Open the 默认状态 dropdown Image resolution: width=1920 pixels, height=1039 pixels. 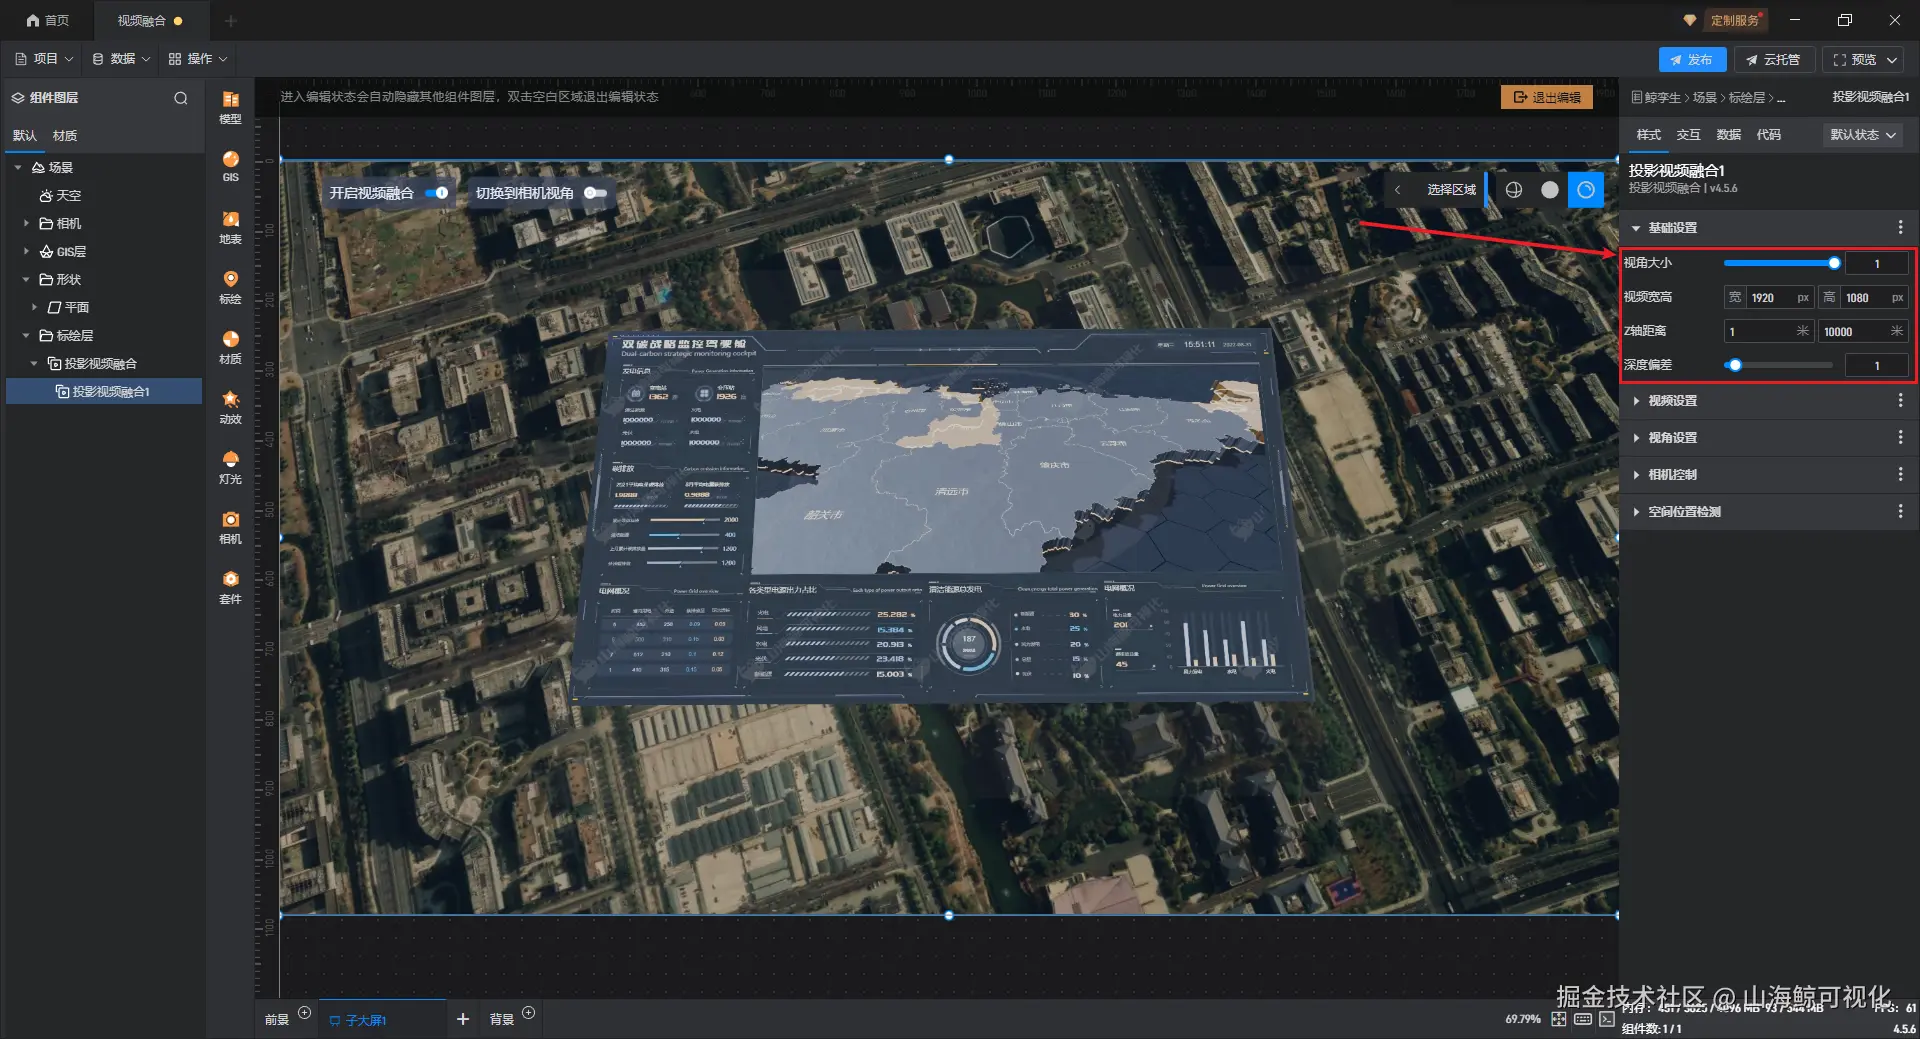pyautogui.click(x=1863, y=135)
